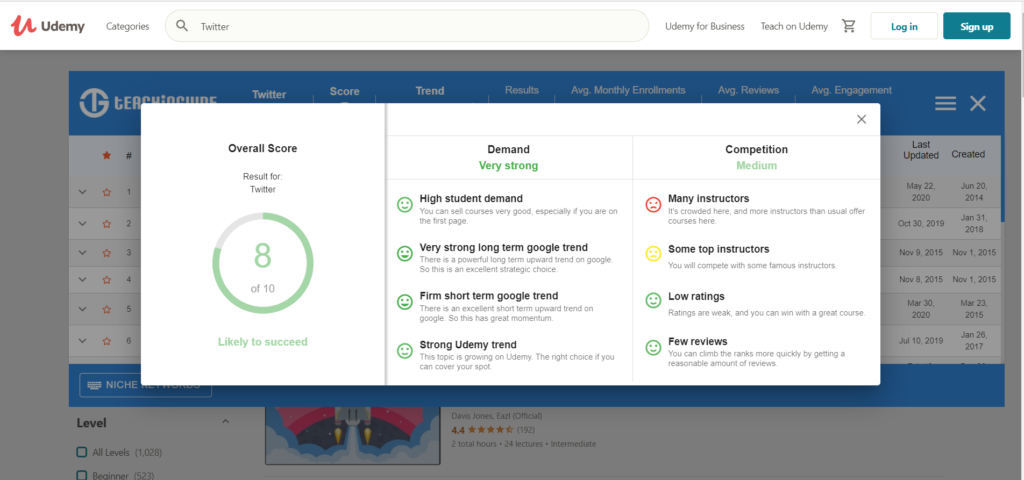Select Avg. Reviews header
The image size is (1024, 480).
(x=748, y=90)
